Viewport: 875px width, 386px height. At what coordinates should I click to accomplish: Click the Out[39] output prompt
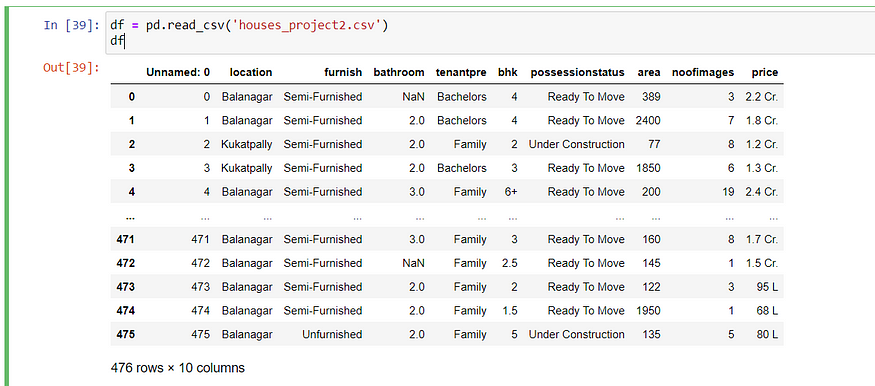pos(71,68)
